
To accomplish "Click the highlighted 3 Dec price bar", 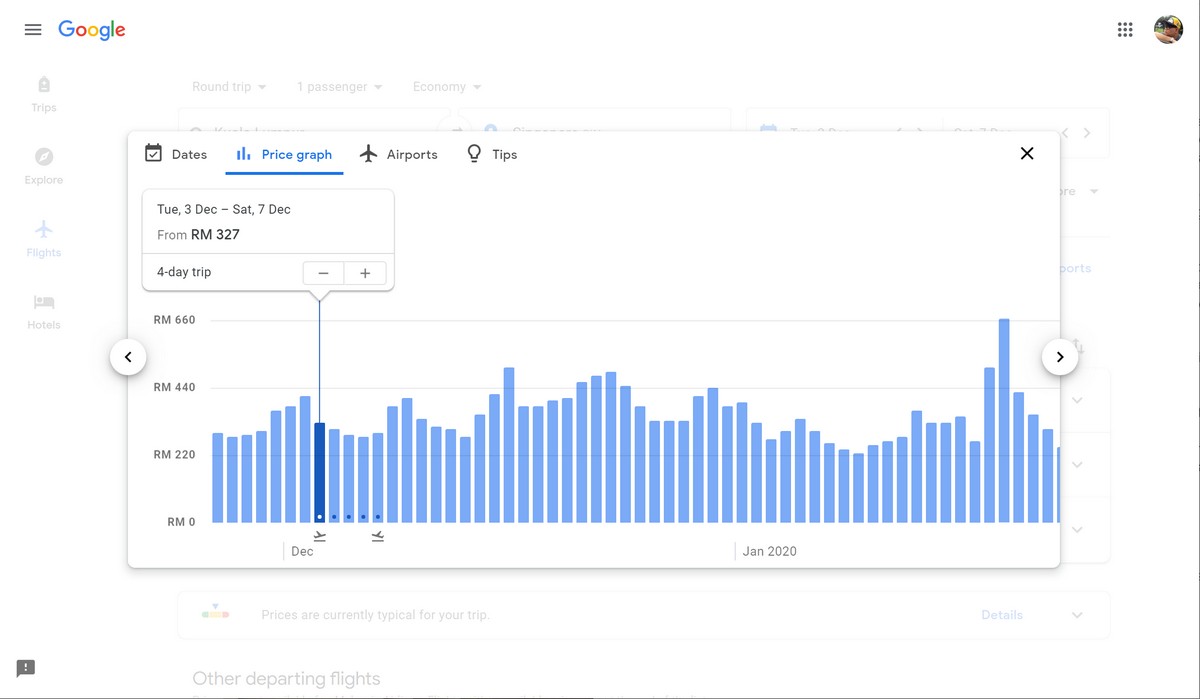I will click(320, 473).
